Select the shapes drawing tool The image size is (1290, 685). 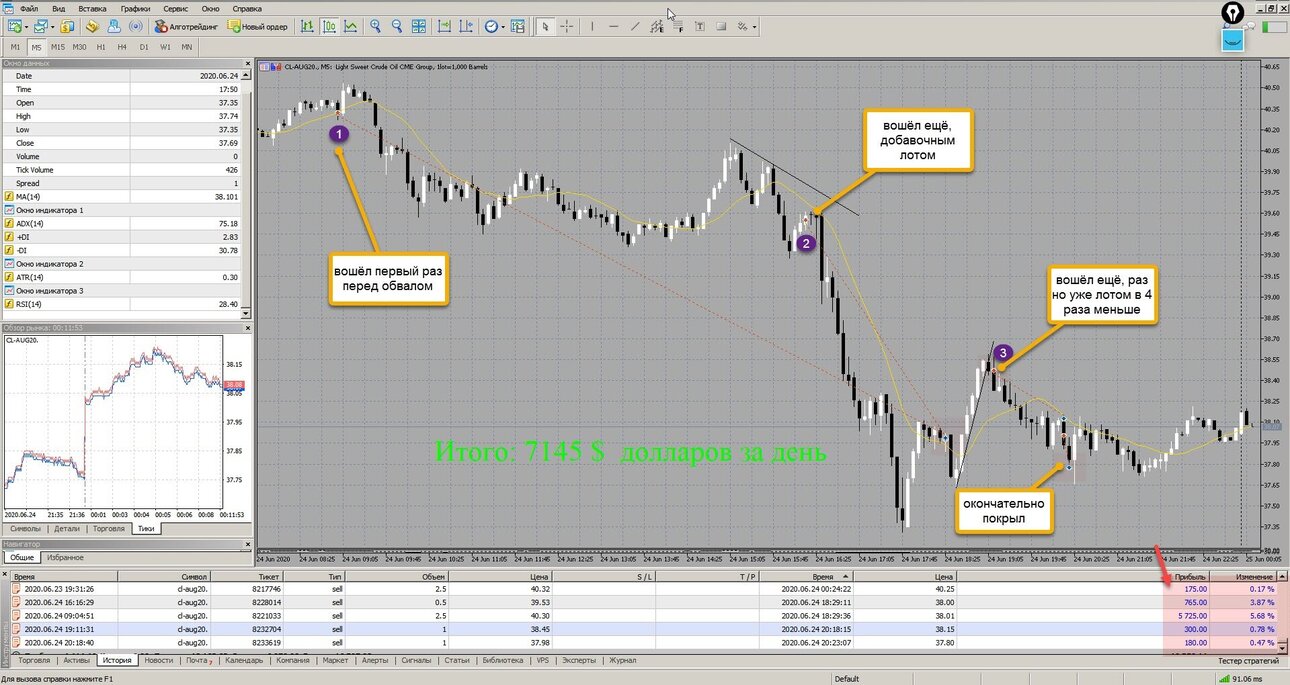coord(721,27)
